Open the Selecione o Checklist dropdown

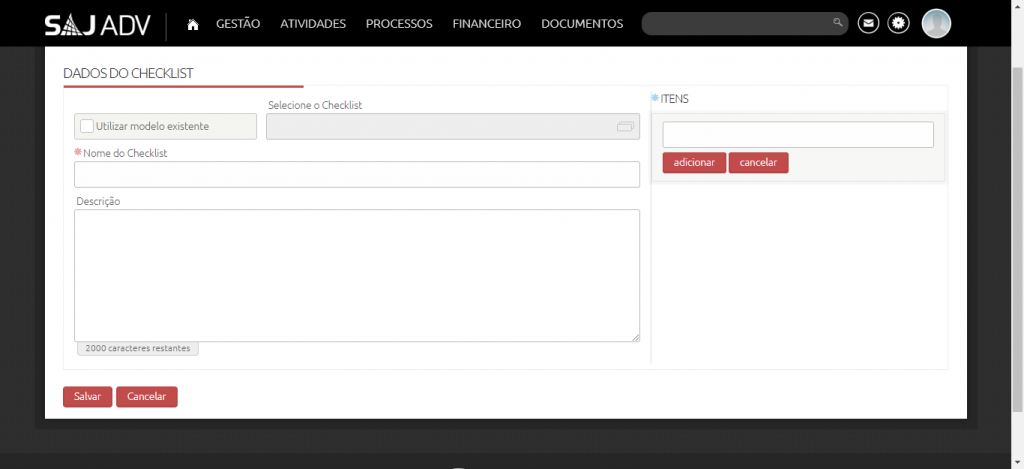click(x=440, y=126)
